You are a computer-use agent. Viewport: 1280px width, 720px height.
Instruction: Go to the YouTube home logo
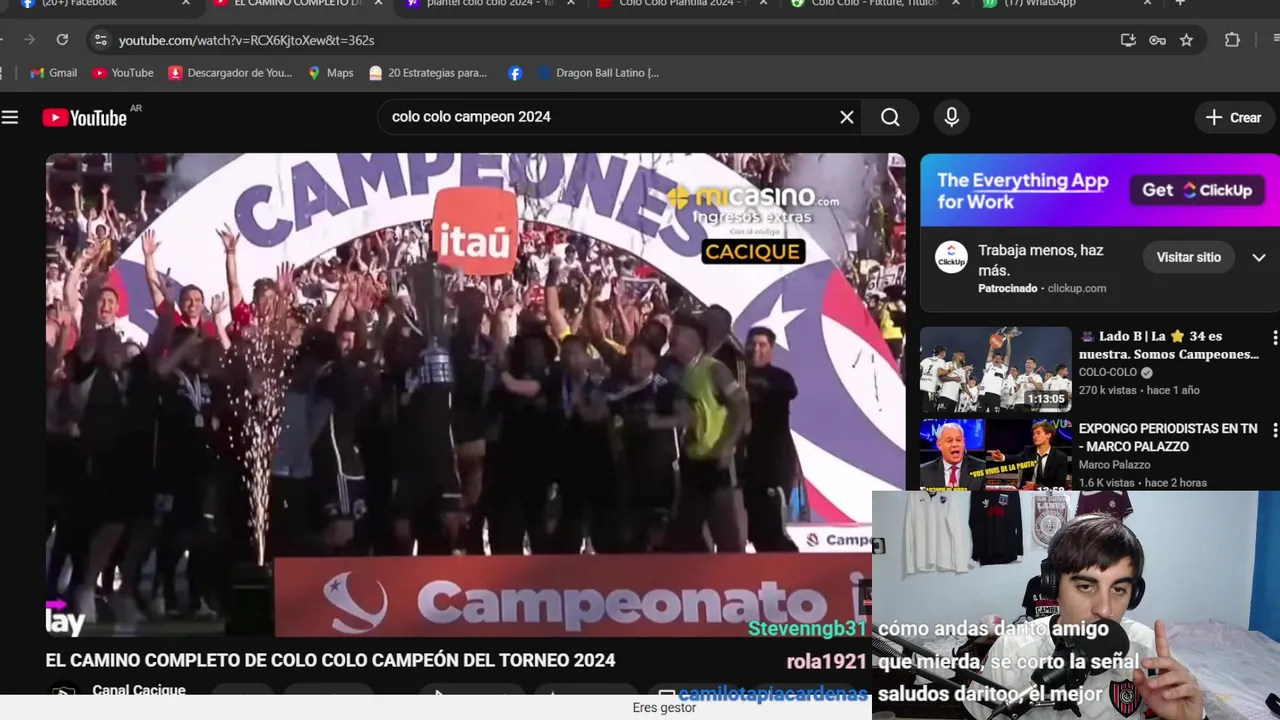coord(84,118)
